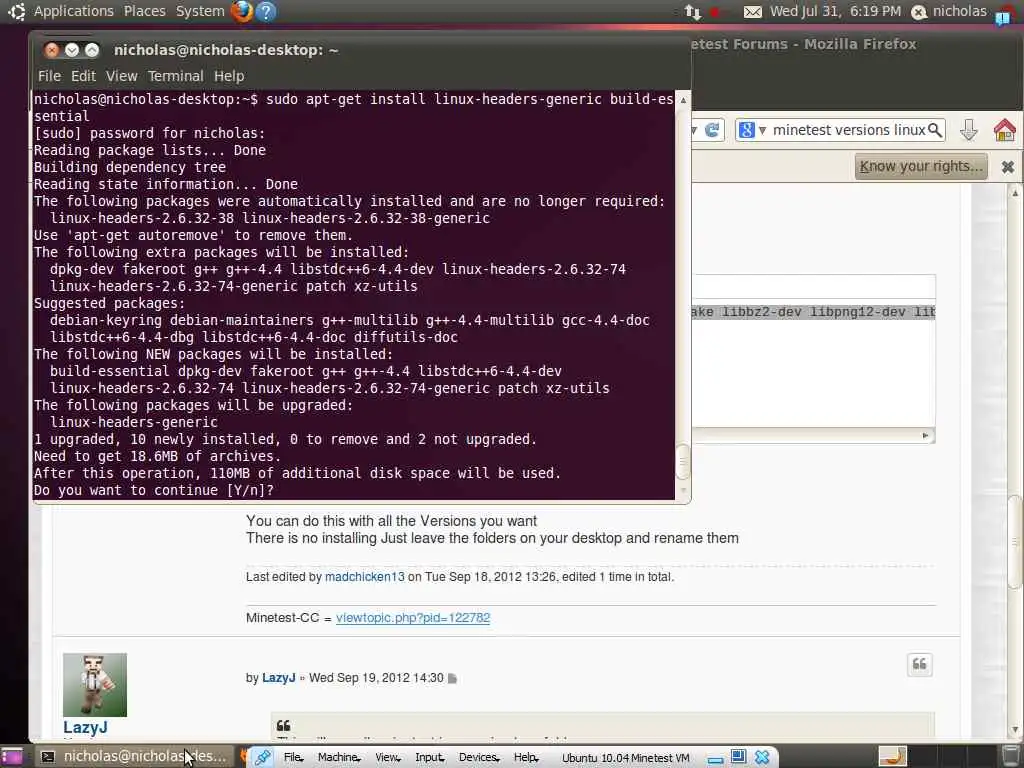Open the VirtualBox Input menu
Viewport: 1024px width, 768px height.
click(429, 758)
